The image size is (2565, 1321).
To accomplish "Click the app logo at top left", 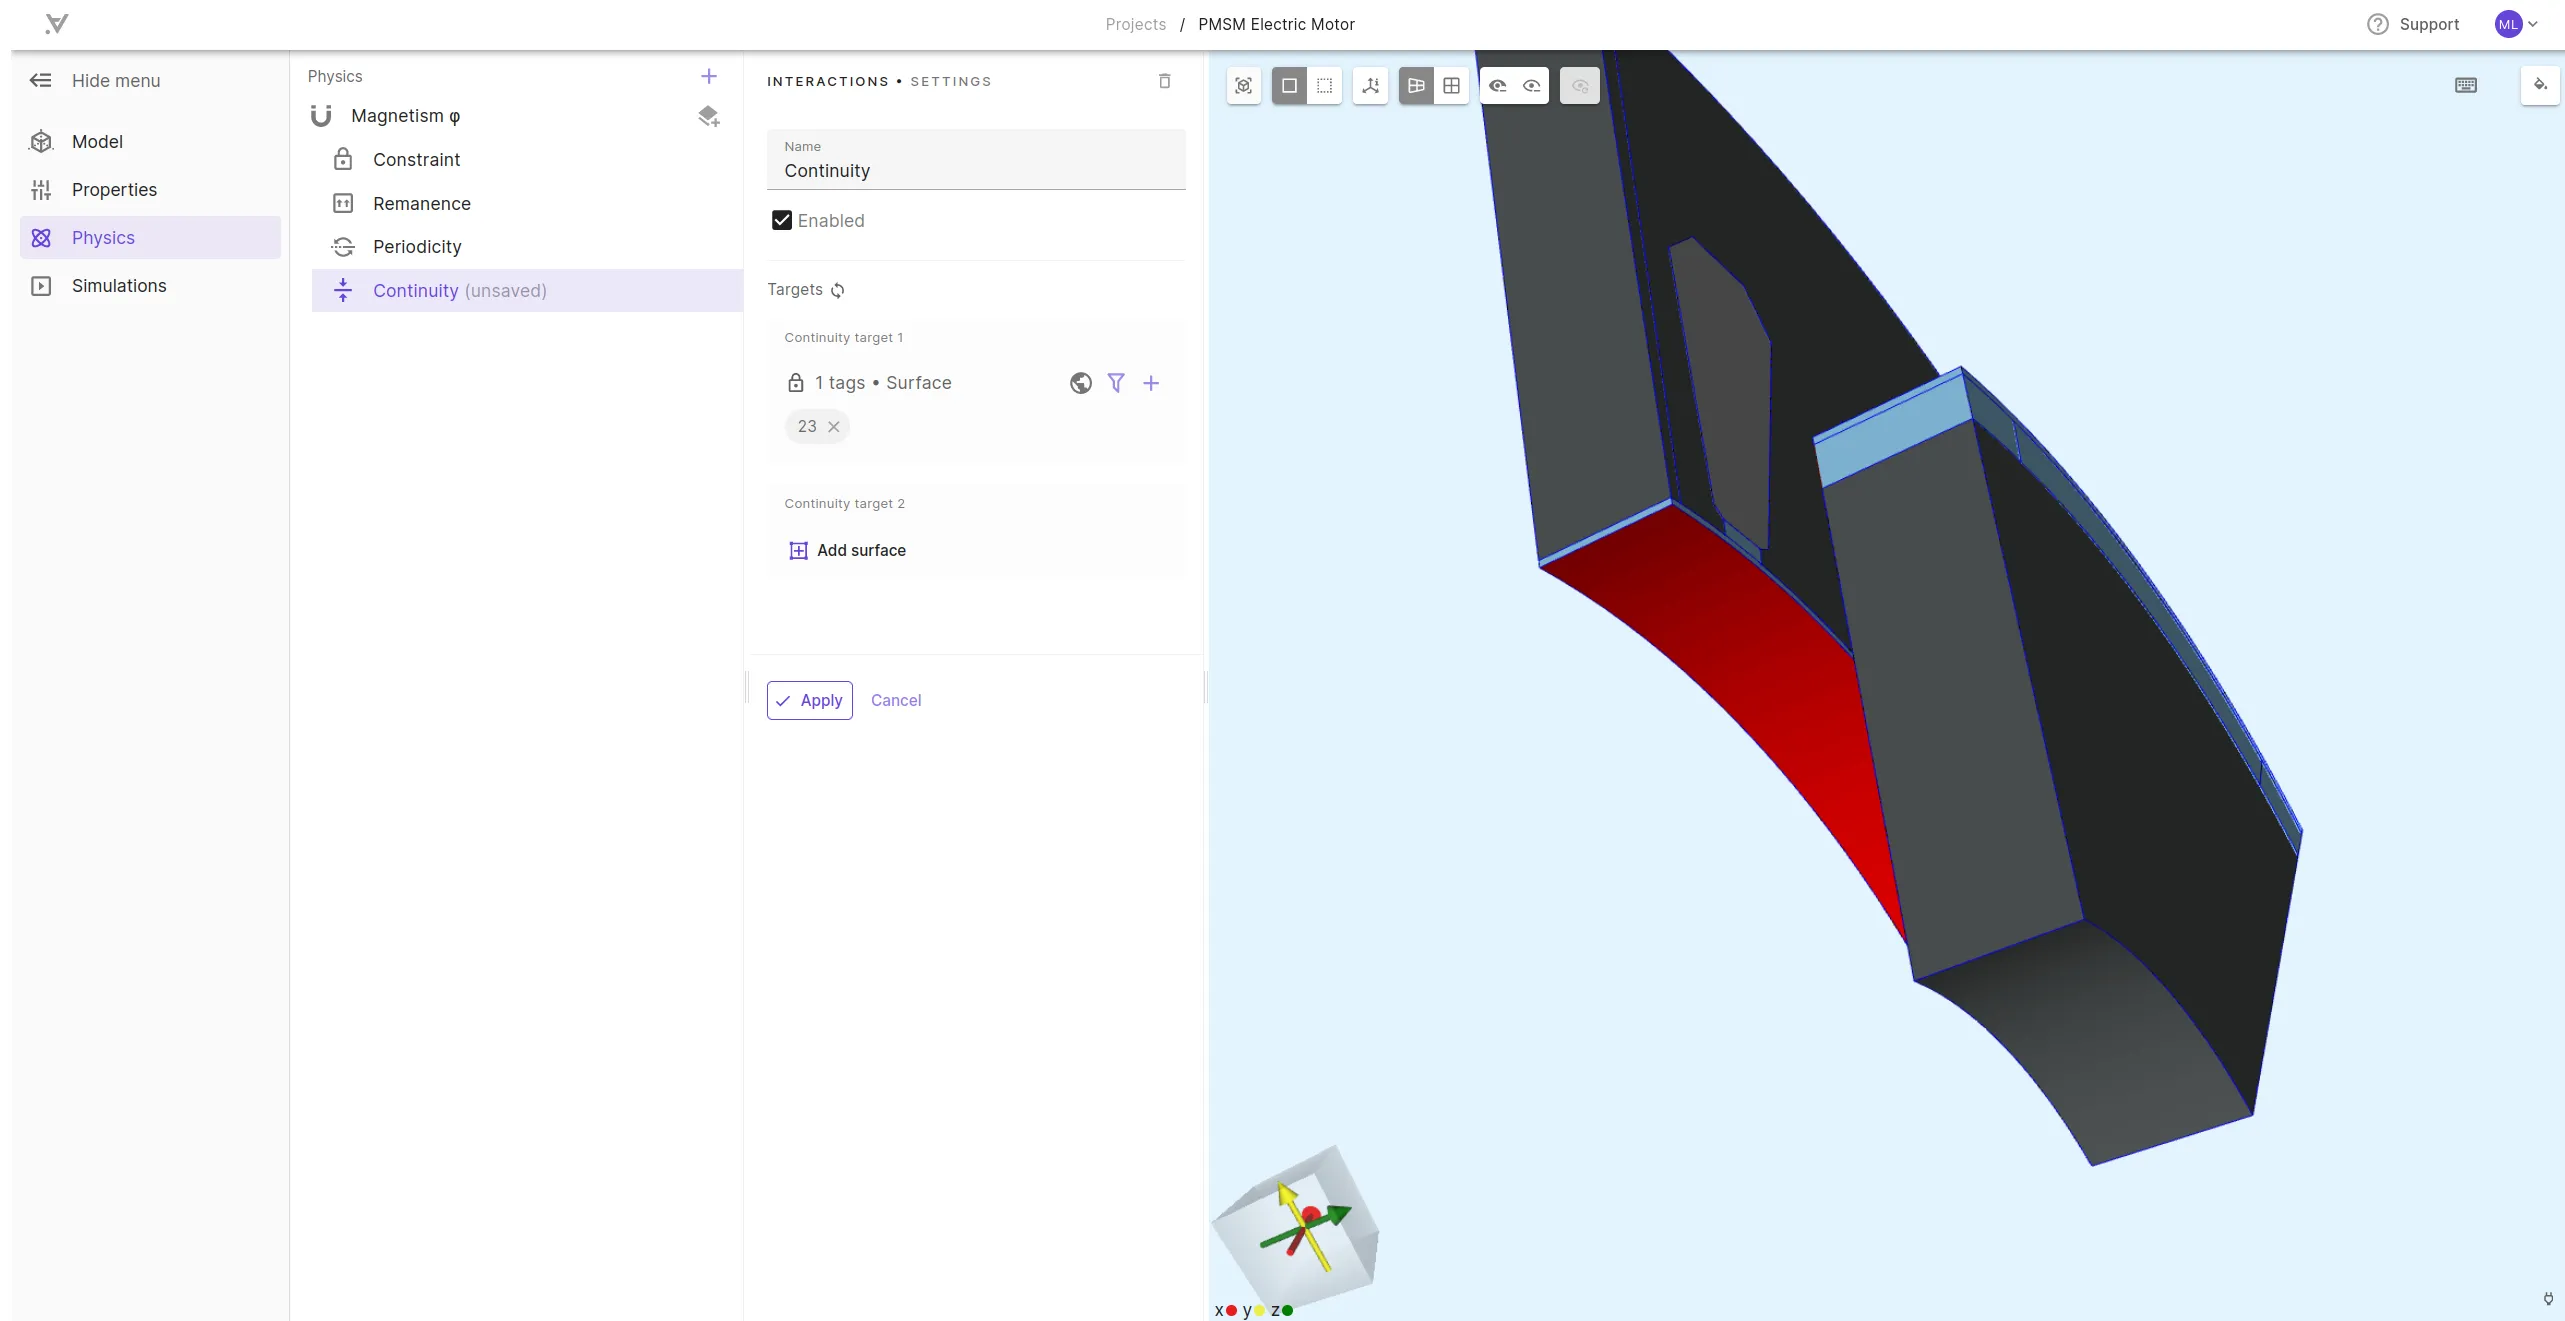I will point(57,24).
